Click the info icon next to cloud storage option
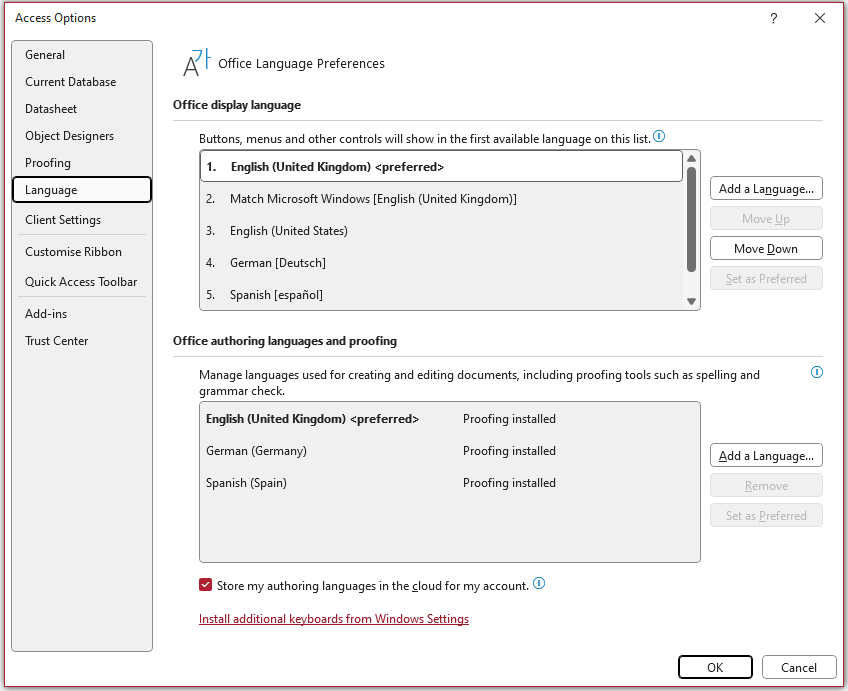The height and width of the screenshot is (691, 848). [539, 584]
